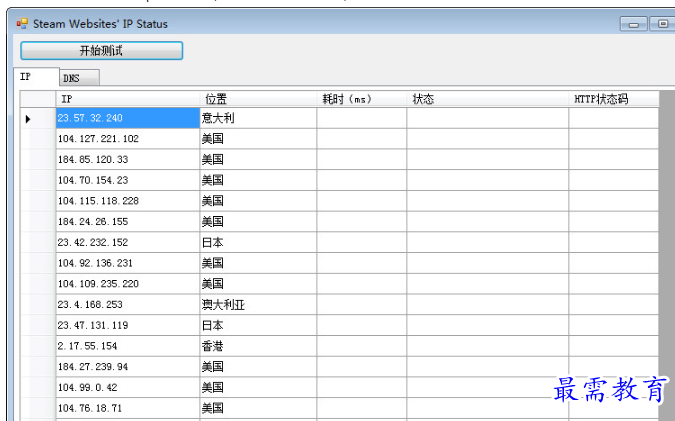The width and height of the screenshot is (675, 421).
Task: Select IP cell 23.57.32.240
Action: (128, 118)
